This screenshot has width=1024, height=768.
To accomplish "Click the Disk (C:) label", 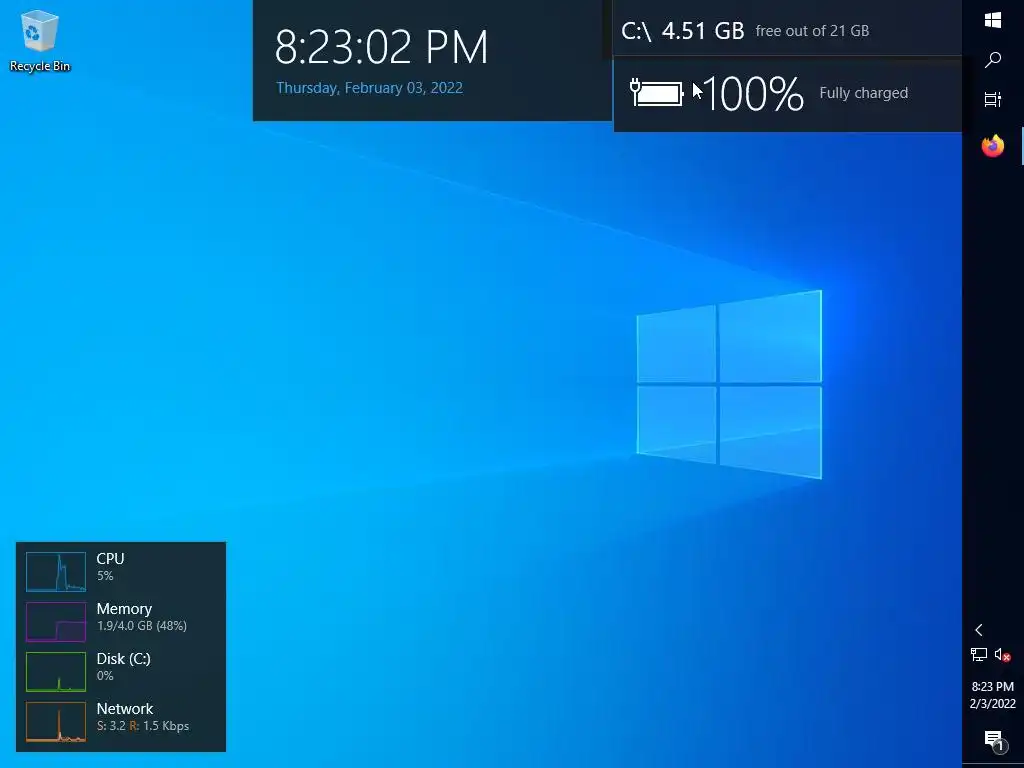I will pyautogui.click(x=123, y=658).
